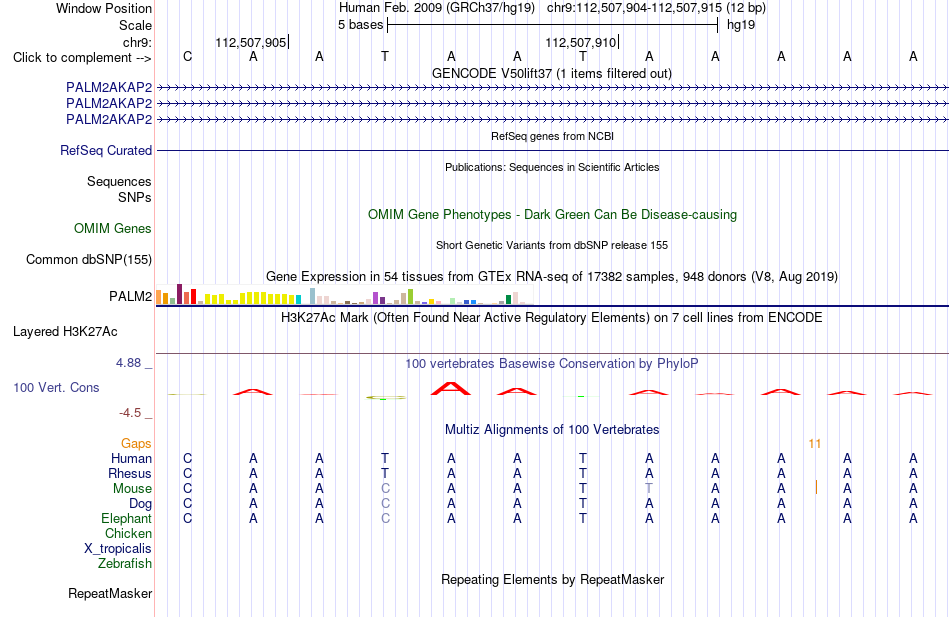
Task: Open the Common dbSNP(155) track label
Action: point(89,259)
